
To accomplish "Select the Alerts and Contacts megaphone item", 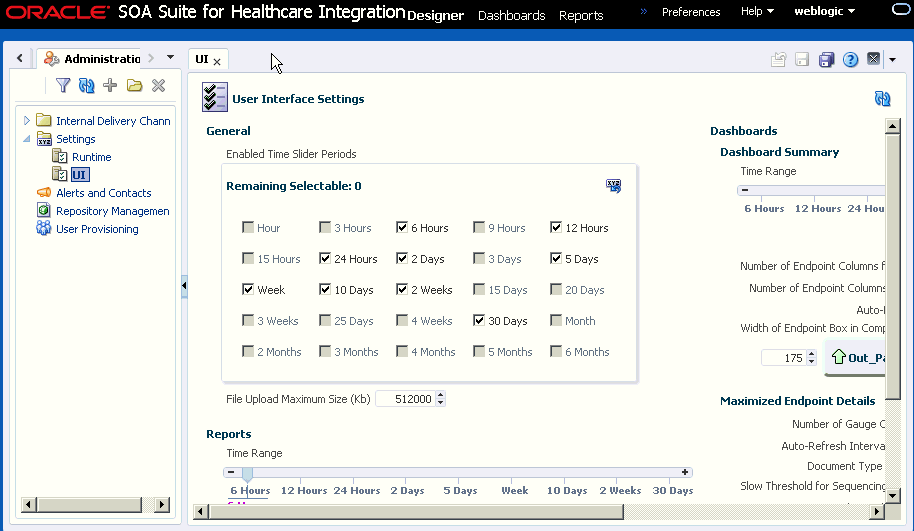I will [103, 193].
